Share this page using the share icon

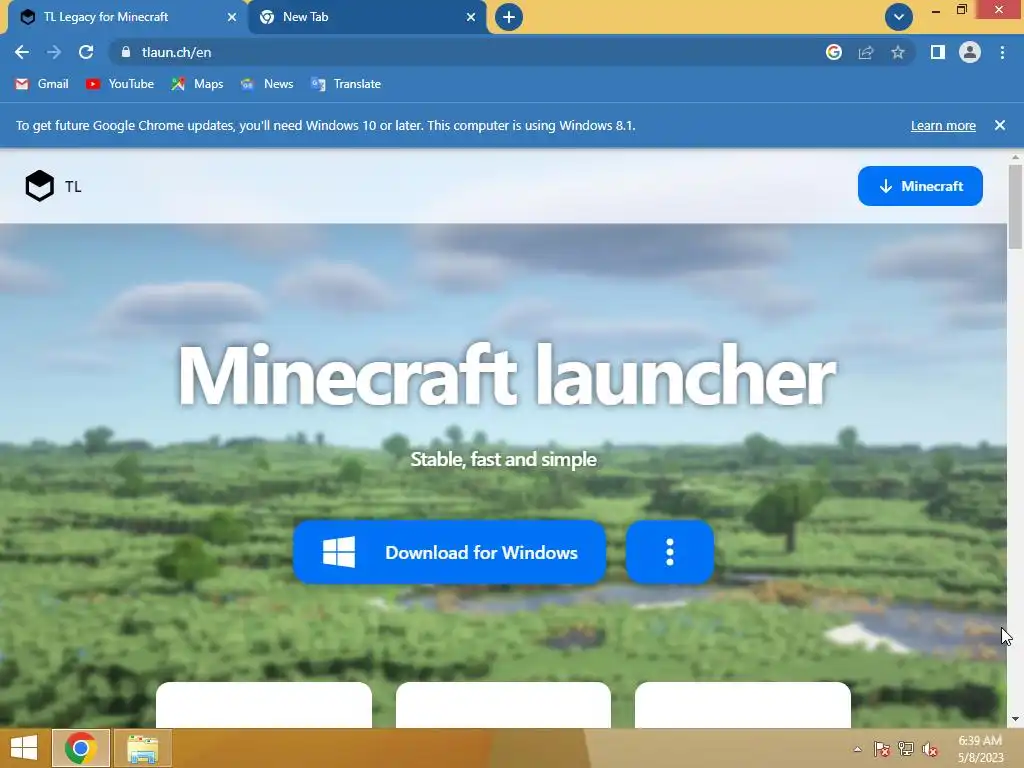pos(866,52)
